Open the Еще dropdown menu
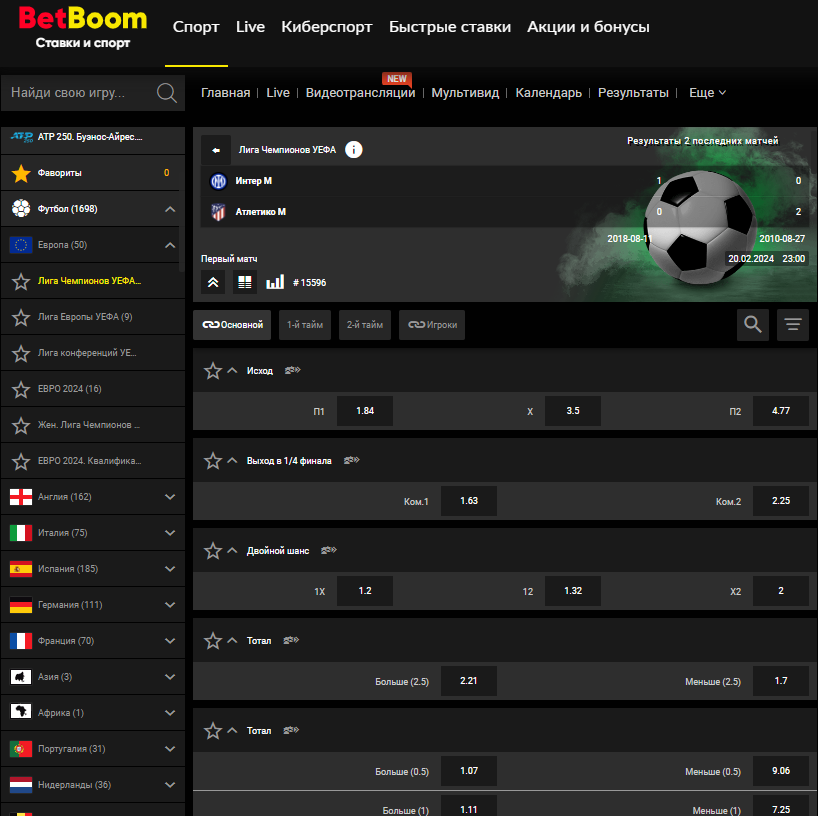The width and height of the screenshot is (818, 816). point(707,93)
